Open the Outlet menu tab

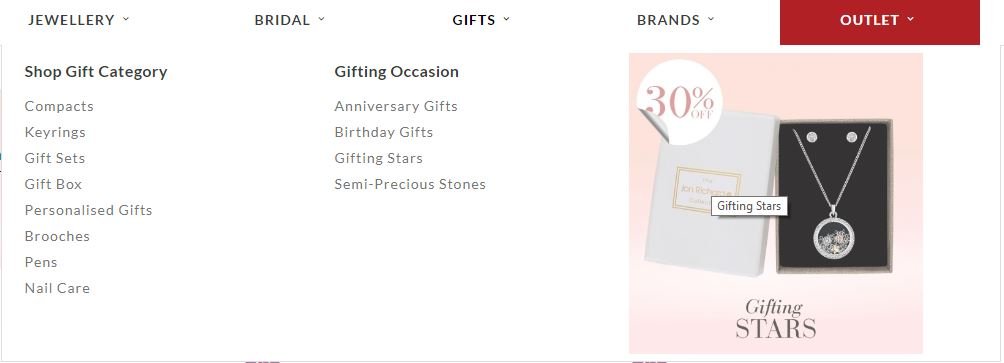tap(880, 22)
